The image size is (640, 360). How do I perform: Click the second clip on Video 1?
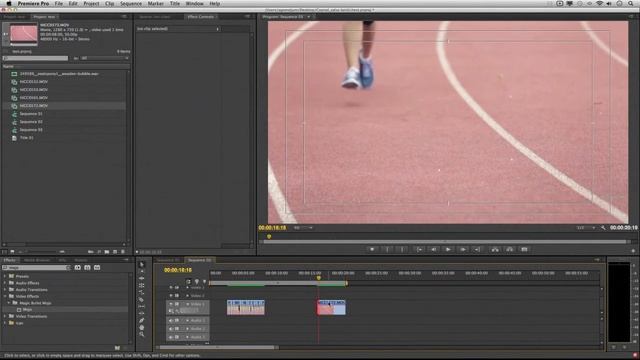coord(331,307)
